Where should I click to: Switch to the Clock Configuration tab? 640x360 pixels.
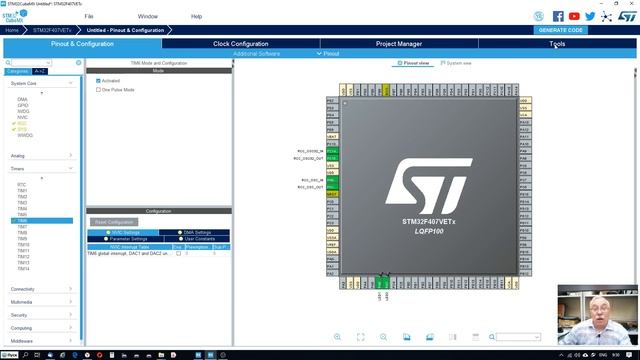(x=240, y=44)
